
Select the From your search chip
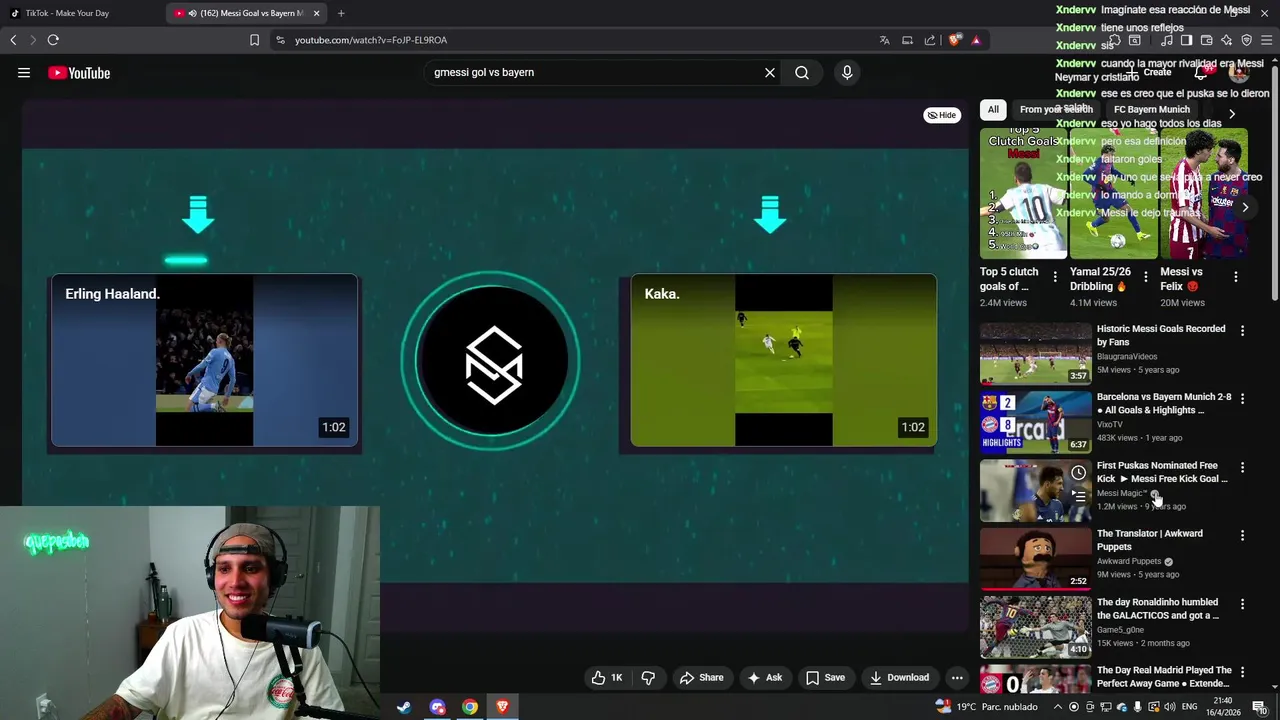1055,110
